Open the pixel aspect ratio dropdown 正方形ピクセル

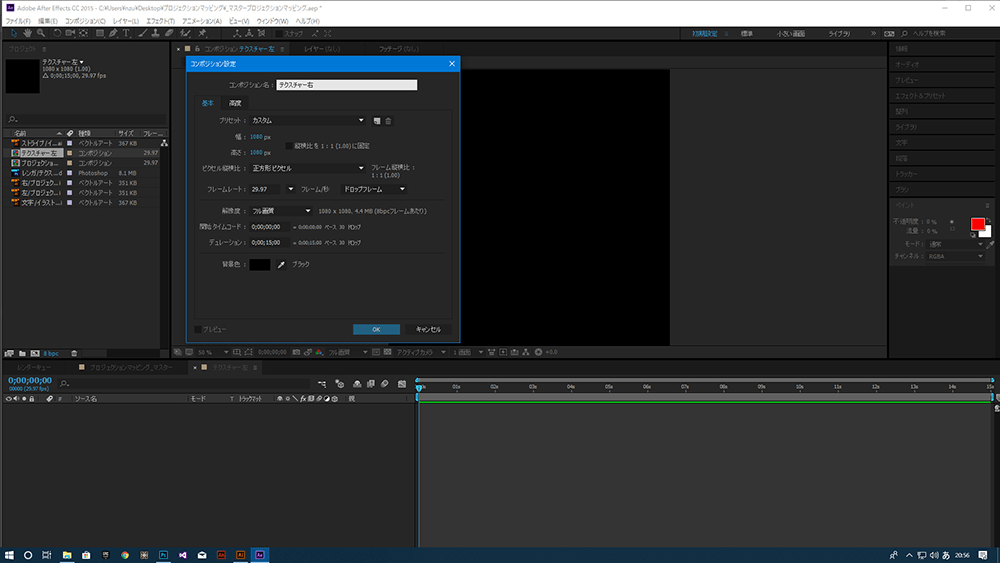pos(307,168)
